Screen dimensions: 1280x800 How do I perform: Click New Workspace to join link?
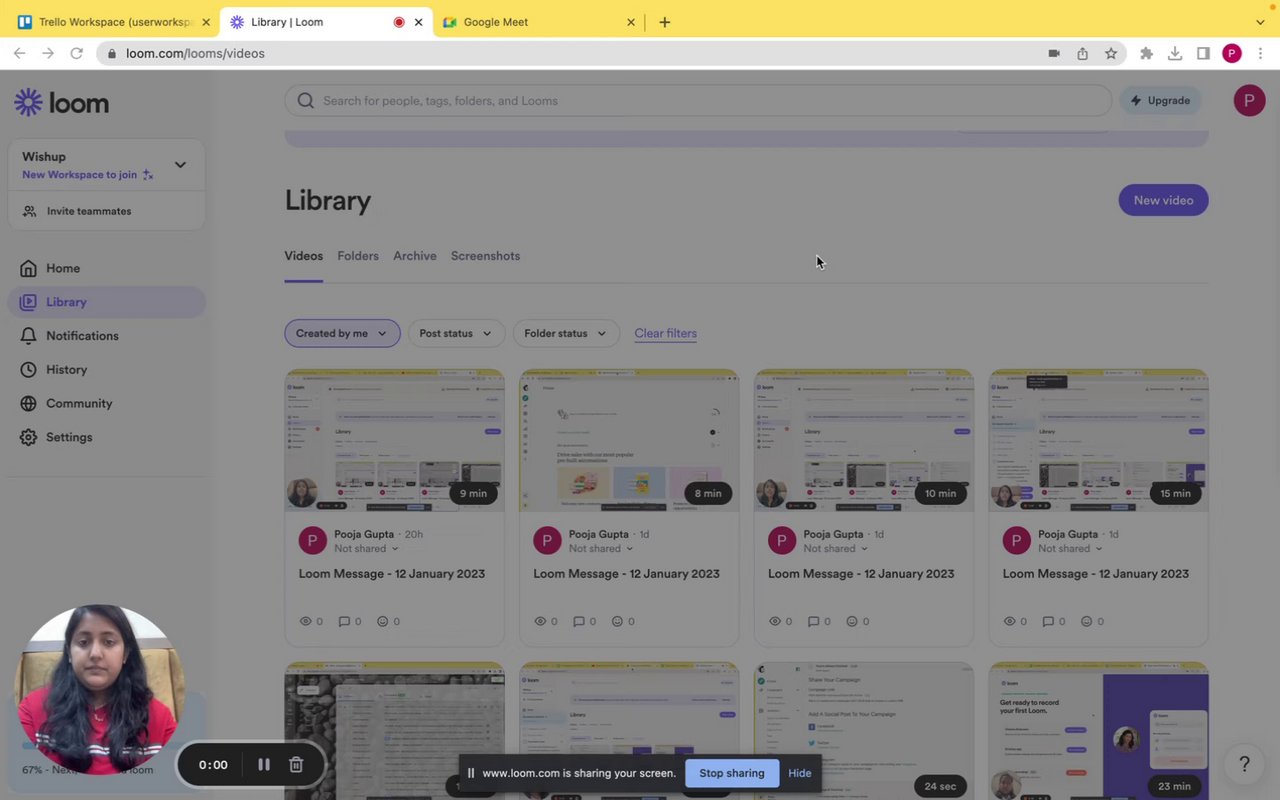coord(88,175)
